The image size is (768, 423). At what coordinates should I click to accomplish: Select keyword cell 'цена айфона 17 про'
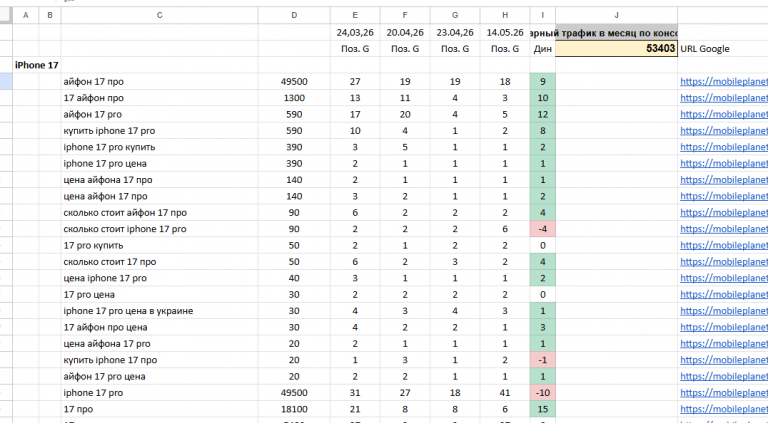tap(160, 180)
